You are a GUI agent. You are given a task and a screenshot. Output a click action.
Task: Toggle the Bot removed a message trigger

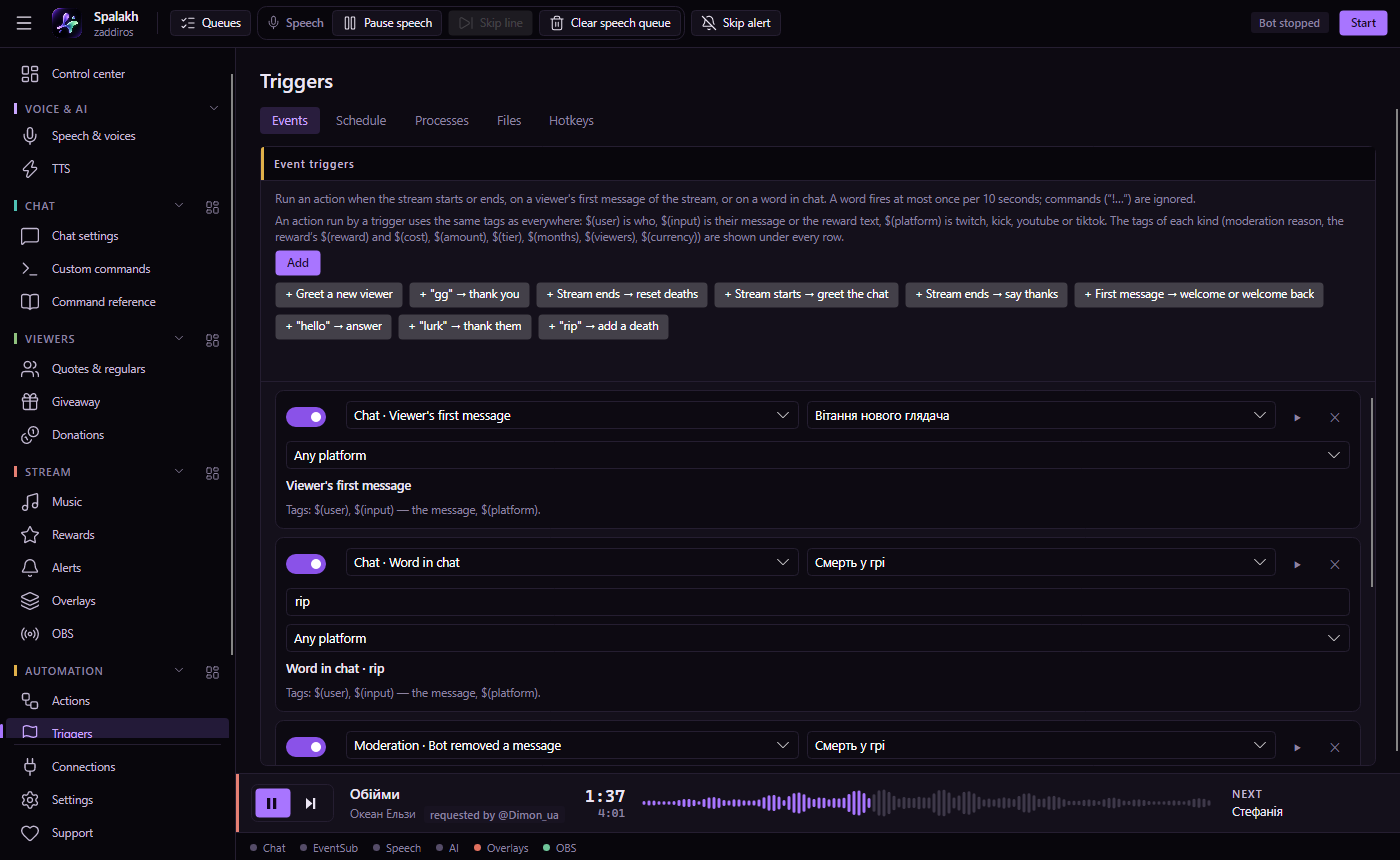[306, 747]
